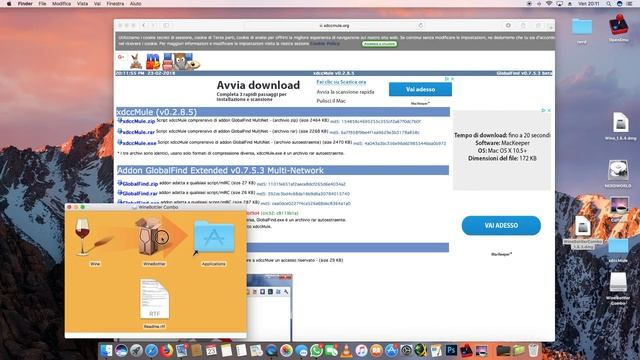Launch Siri from the Dock
640x360 pixels.
(x=121, y=351)
